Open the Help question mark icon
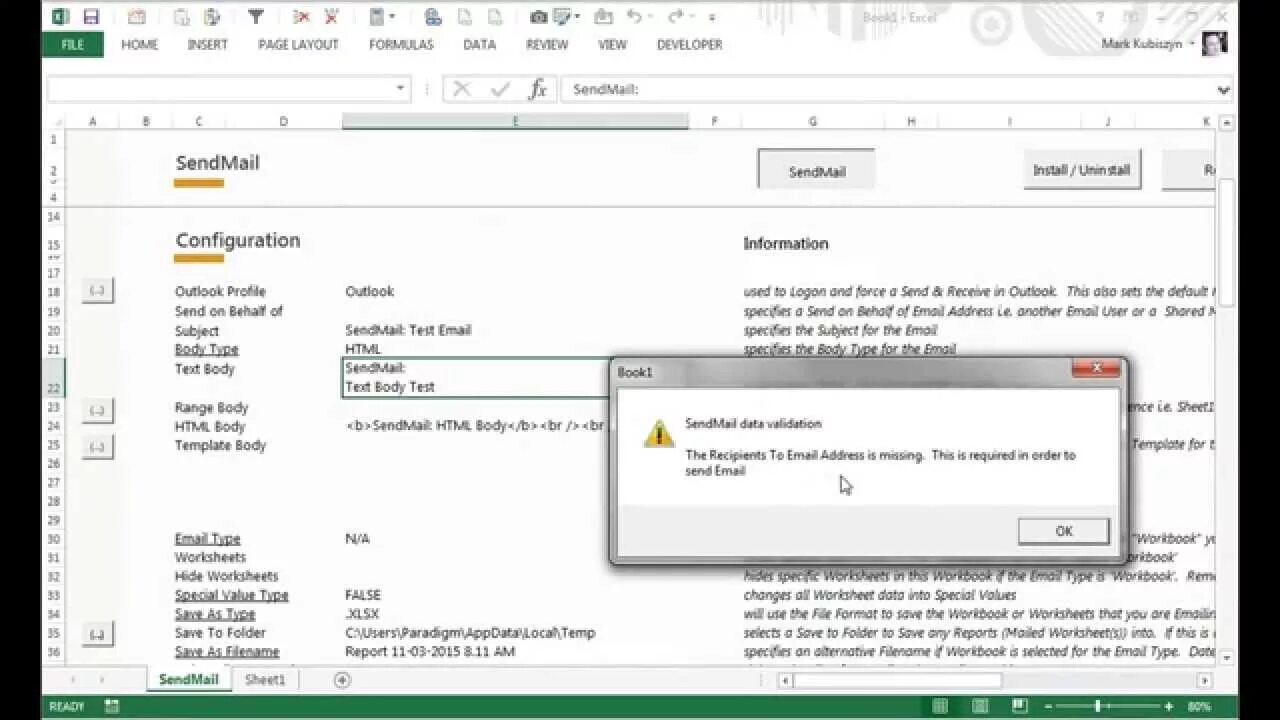Viewport: 1280px width, 720px height. pos(1101,17)
